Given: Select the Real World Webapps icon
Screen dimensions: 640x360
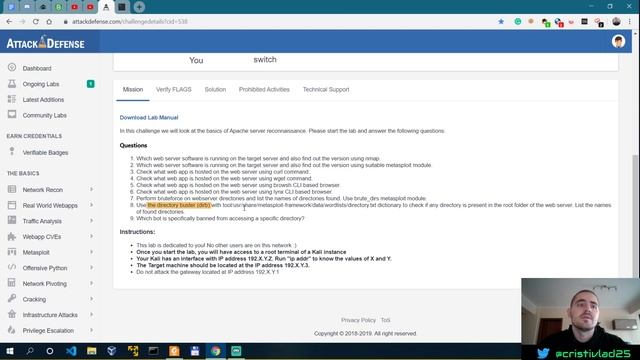Looking at the screenshot, I should pos(12,205).
